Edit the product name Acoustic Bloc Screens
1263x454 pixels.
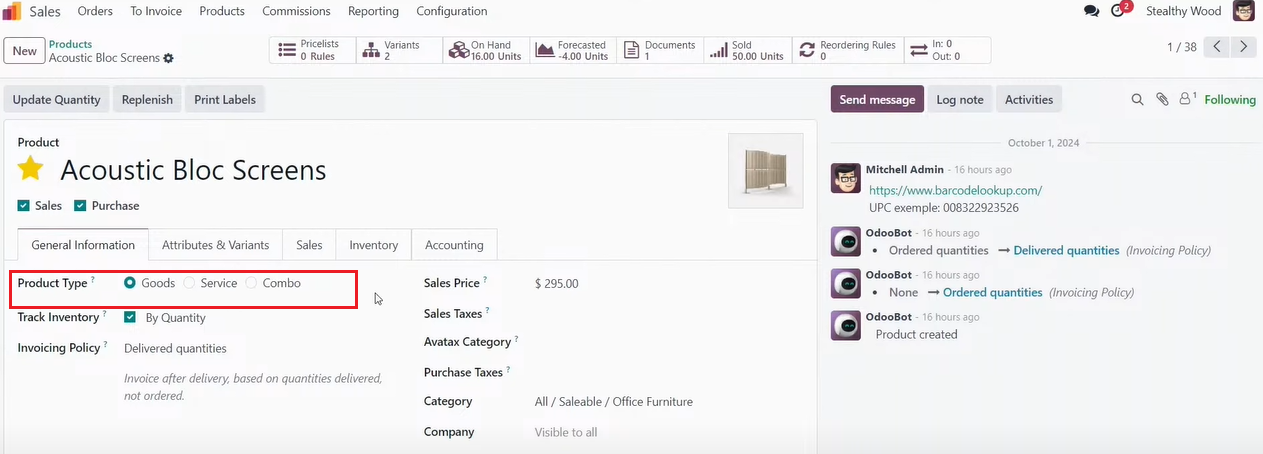pos(193,170)
